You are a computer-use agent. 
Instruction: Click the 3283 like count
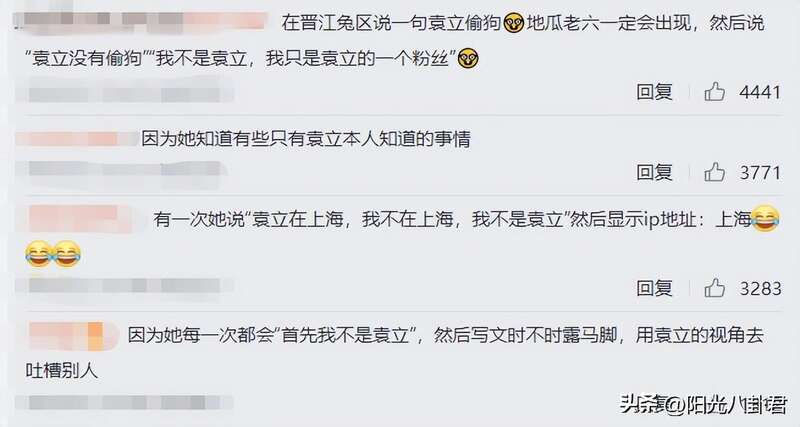pos(760,289)
